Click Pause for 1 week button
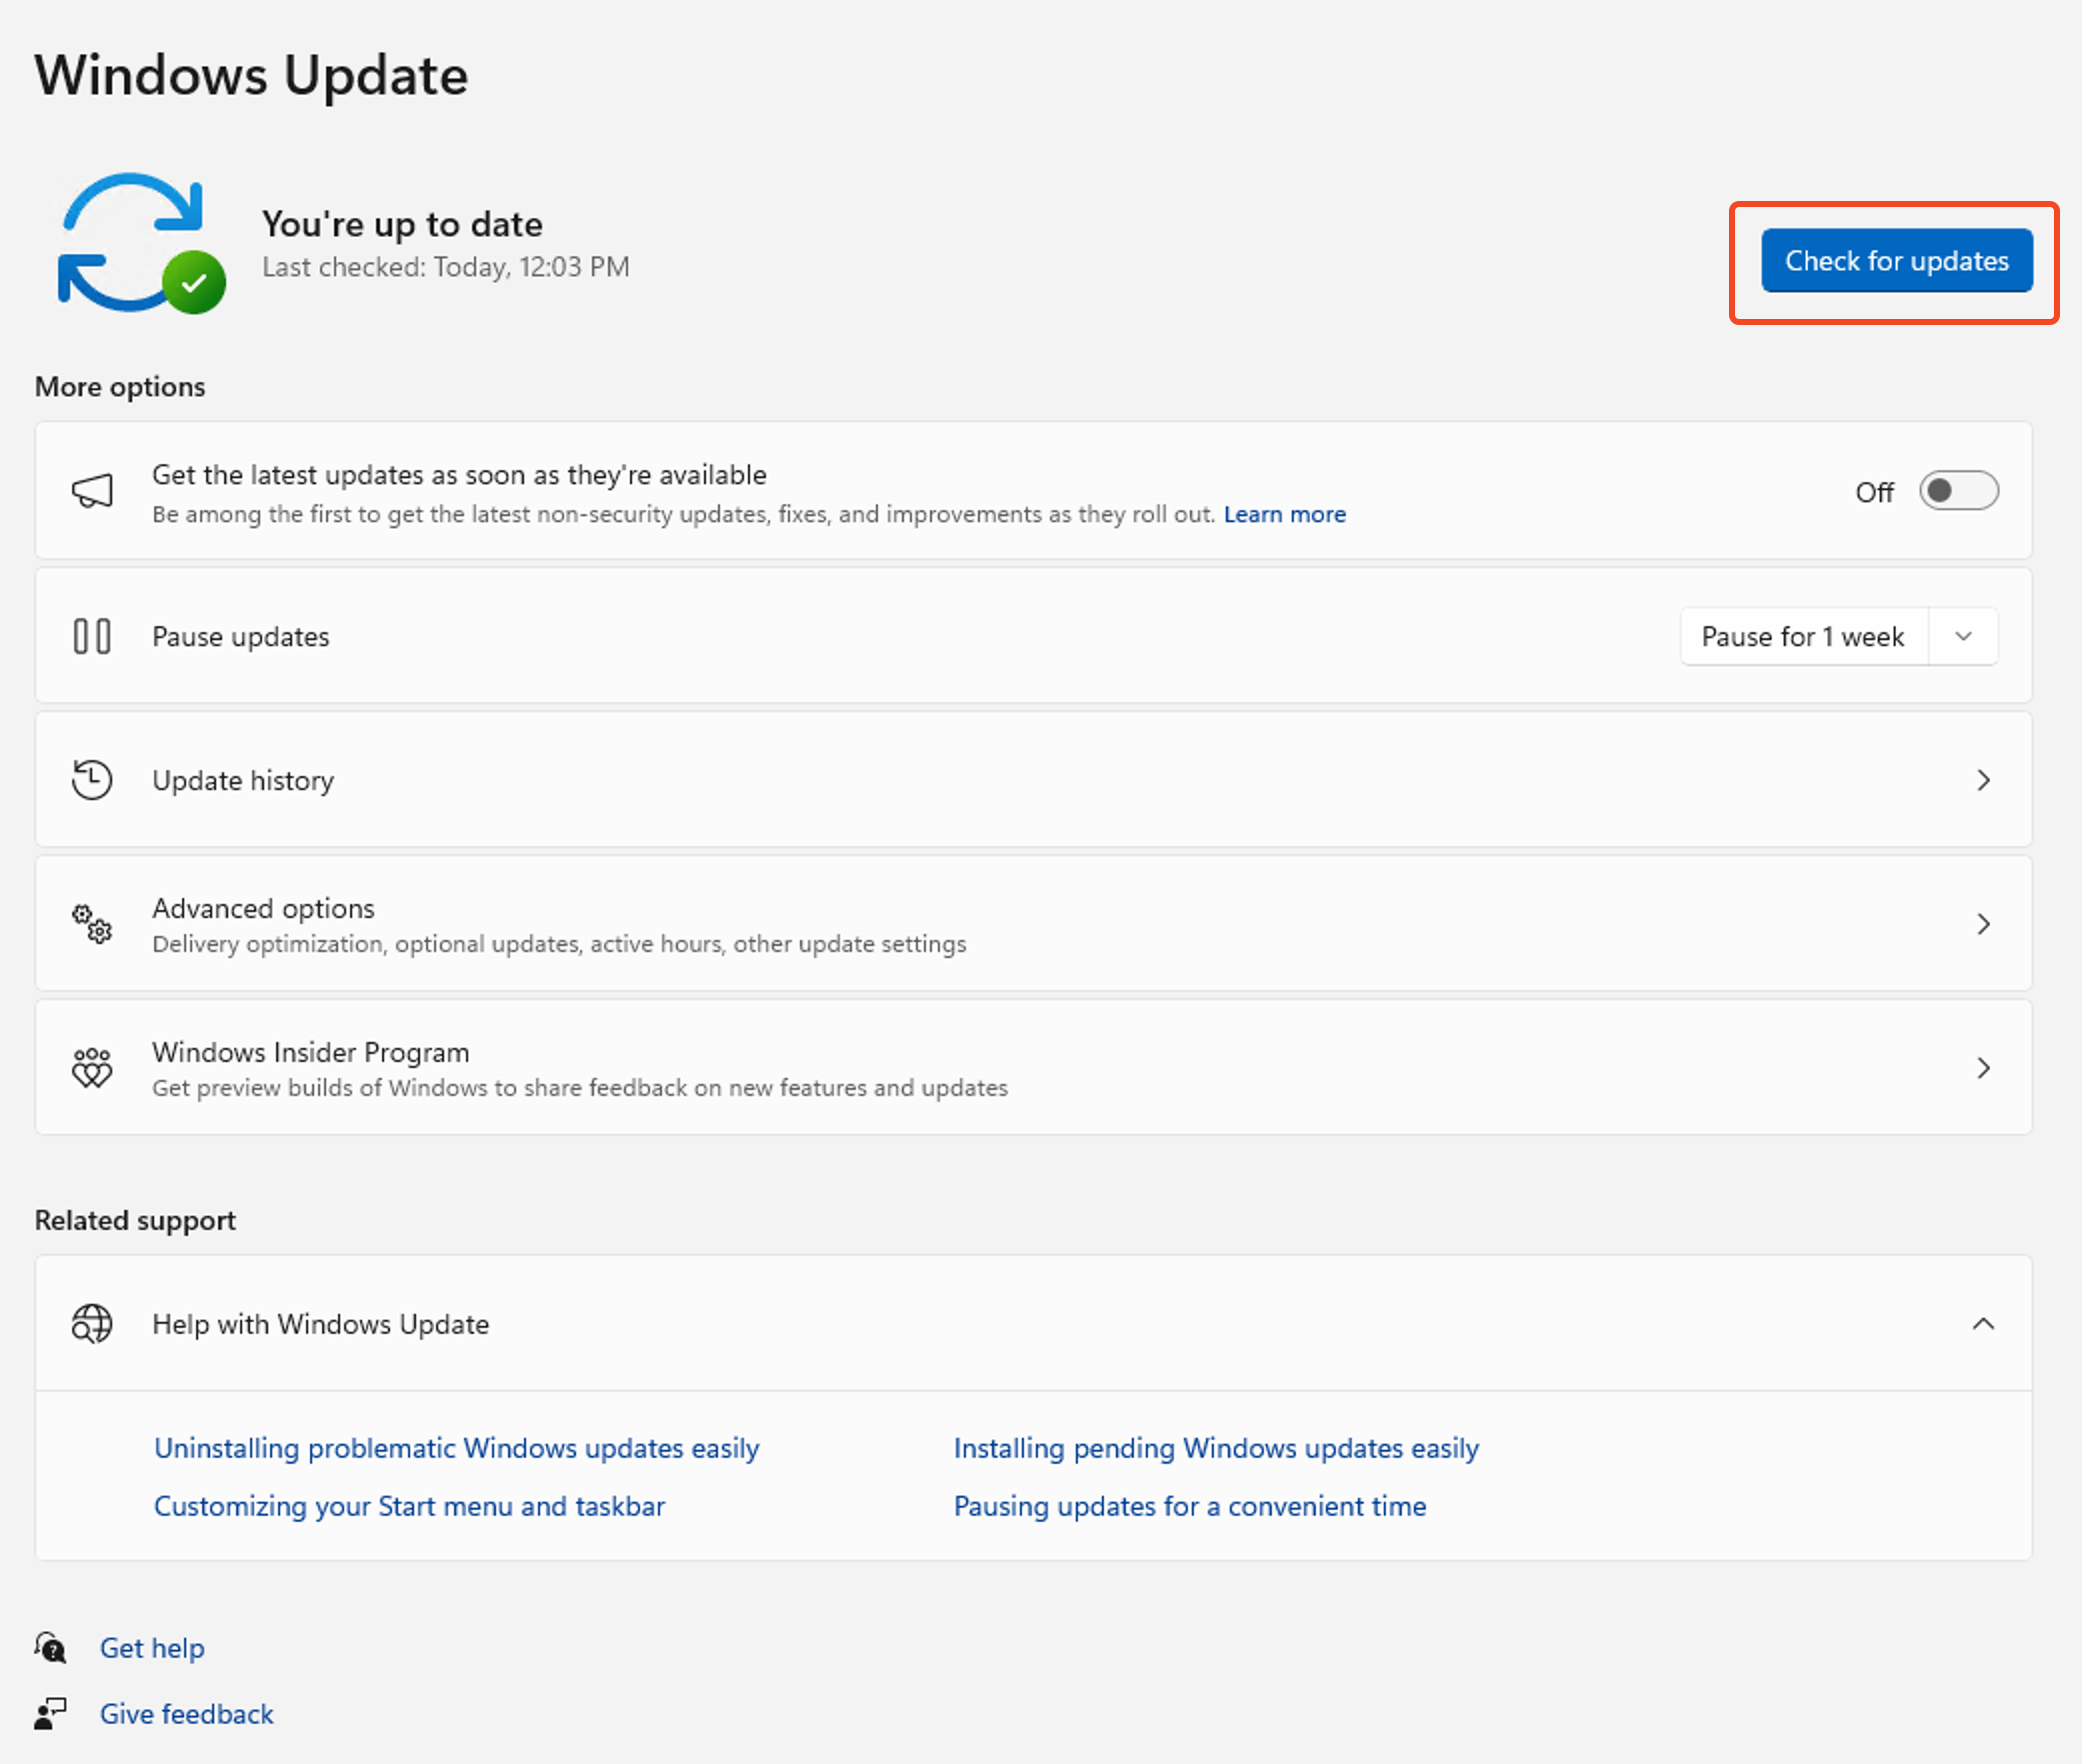 (1802, 636)
